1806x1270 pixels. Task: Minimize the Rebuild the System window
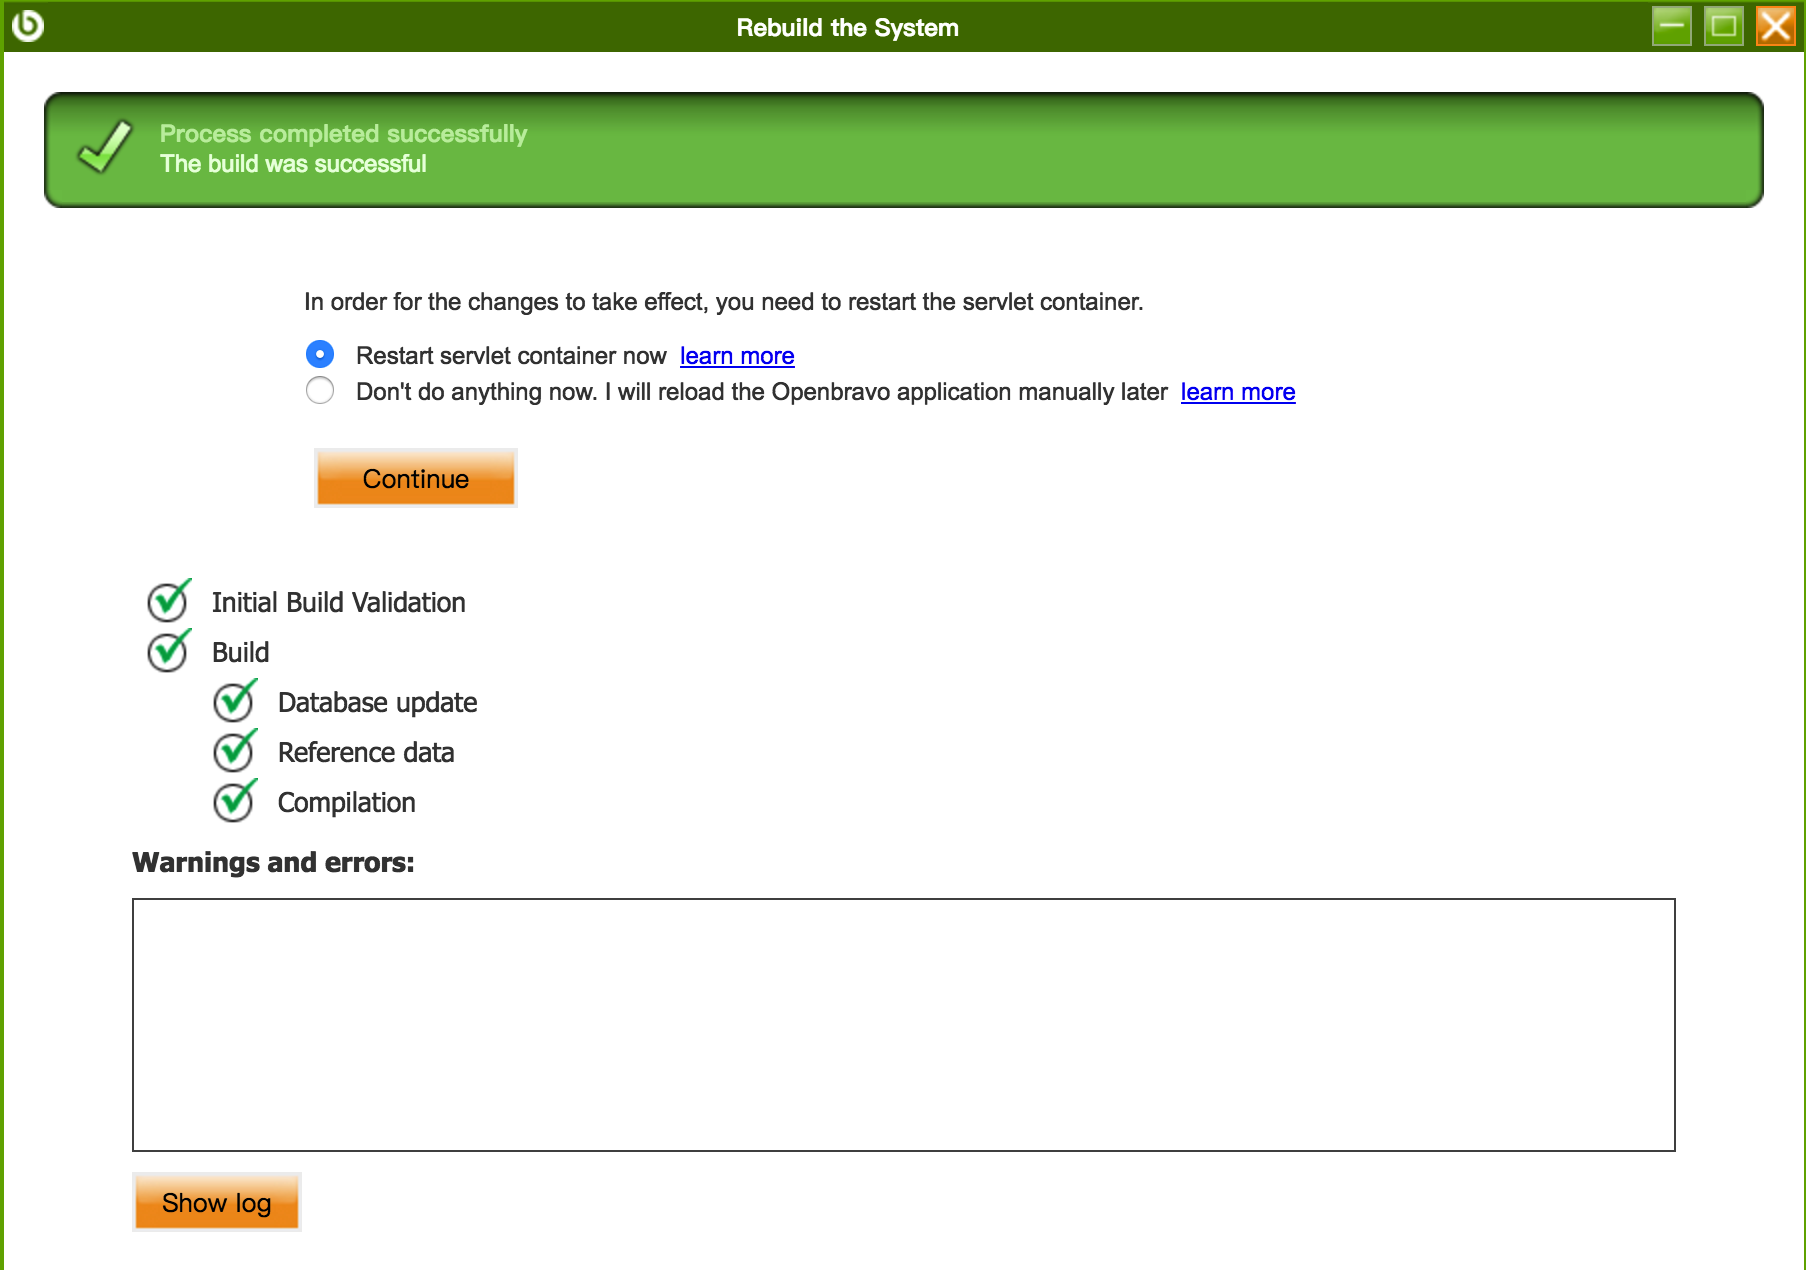[1671, 26]
